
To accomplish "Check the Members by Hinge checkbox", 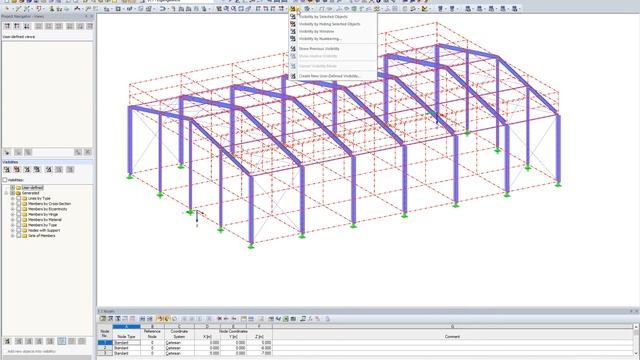I will pyautogui.click(x=18, y=214).
